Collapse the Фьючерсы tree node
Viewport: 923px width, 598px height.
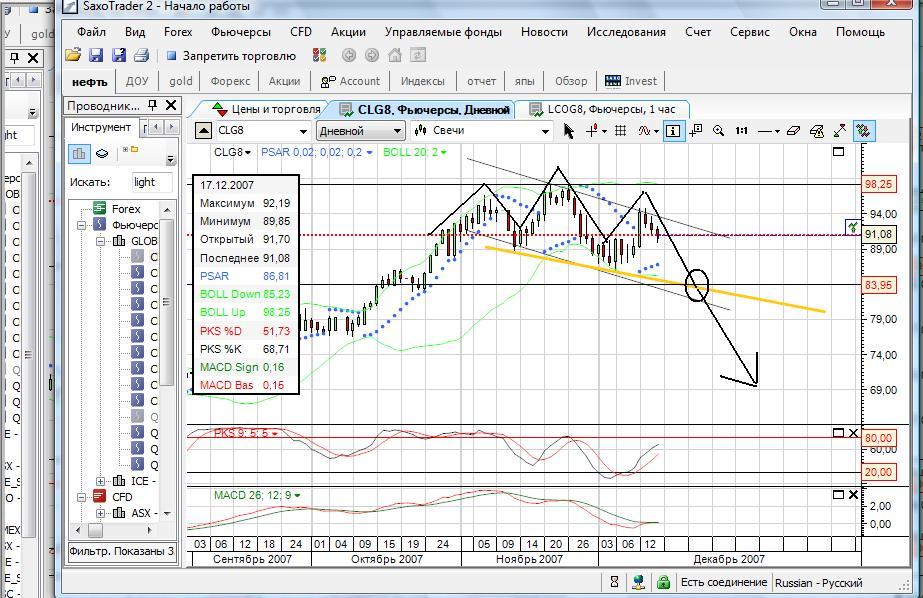pos(81,225)
